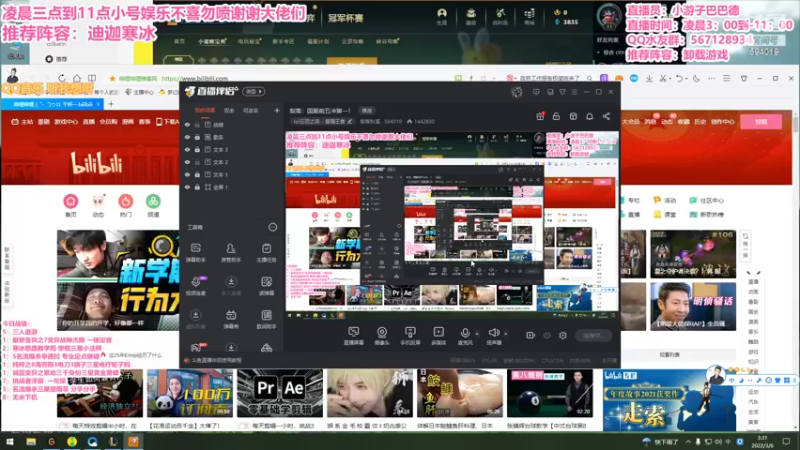The width and height of the screenshot is (800, 450).
Task: Open Windows Start menu
Action: click(10, 441)
